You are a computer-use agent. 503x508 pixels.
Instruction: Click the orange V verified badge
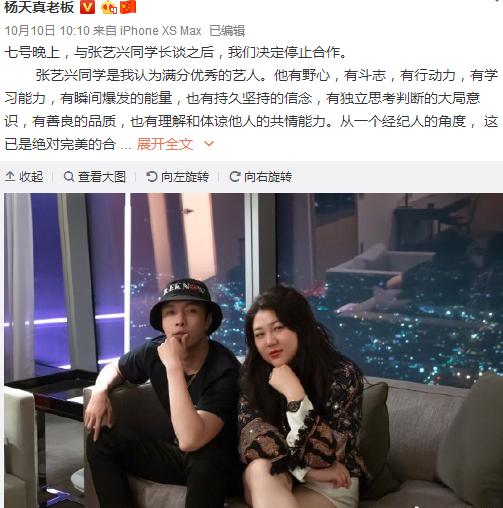(x=87, y=7)
